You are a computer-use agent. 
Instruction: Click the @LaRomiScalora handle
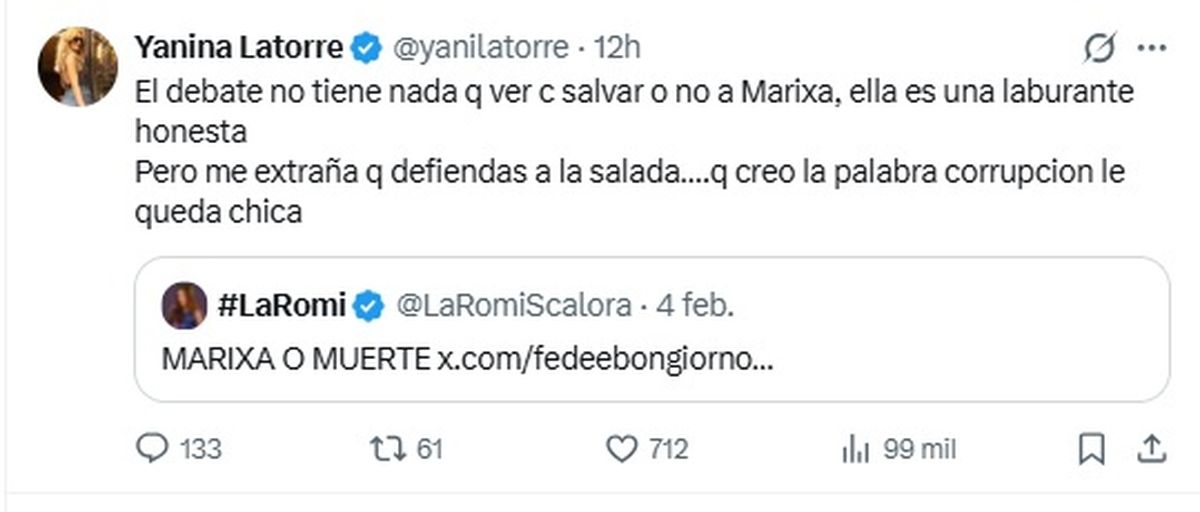[x=513, y=305]
